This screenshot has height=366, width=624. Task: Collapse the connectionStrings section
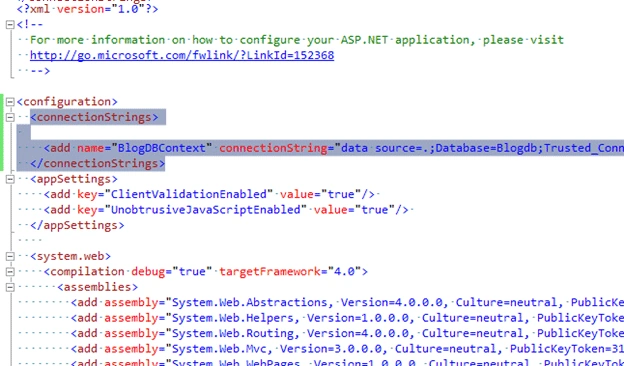(x=10, y=117)
